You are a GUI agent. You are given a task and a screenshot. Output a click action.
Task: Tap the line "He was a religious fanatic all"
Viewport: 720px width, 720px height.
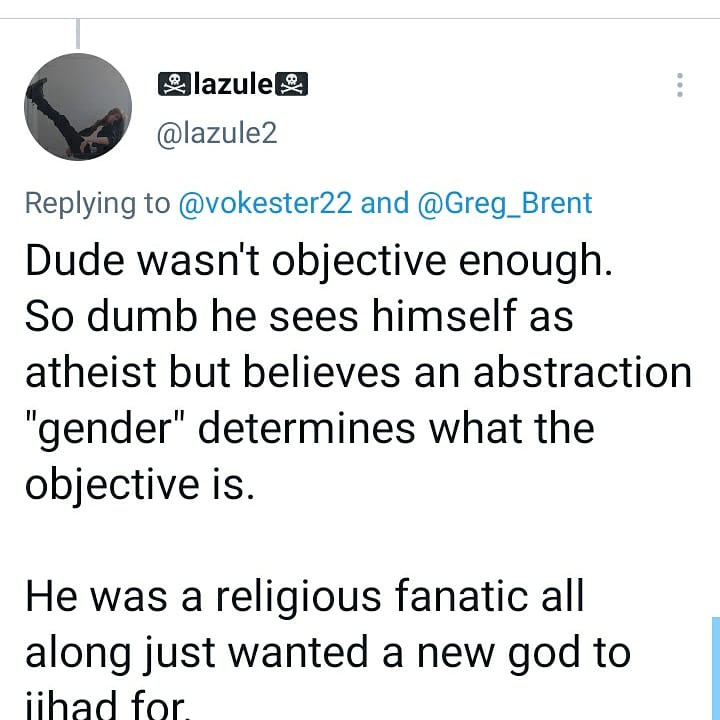pos(304,597)
